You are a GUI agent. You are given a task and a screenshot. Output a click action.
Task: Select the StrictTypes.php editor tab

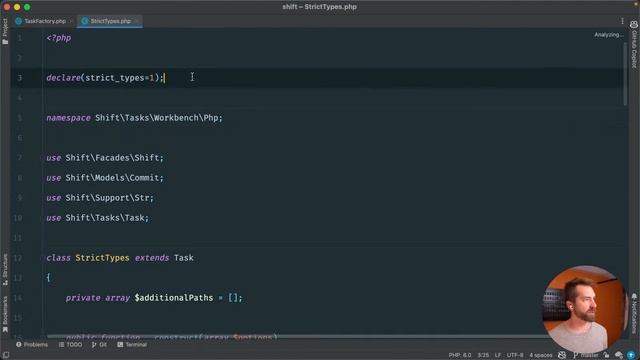[x=110, y=21]
